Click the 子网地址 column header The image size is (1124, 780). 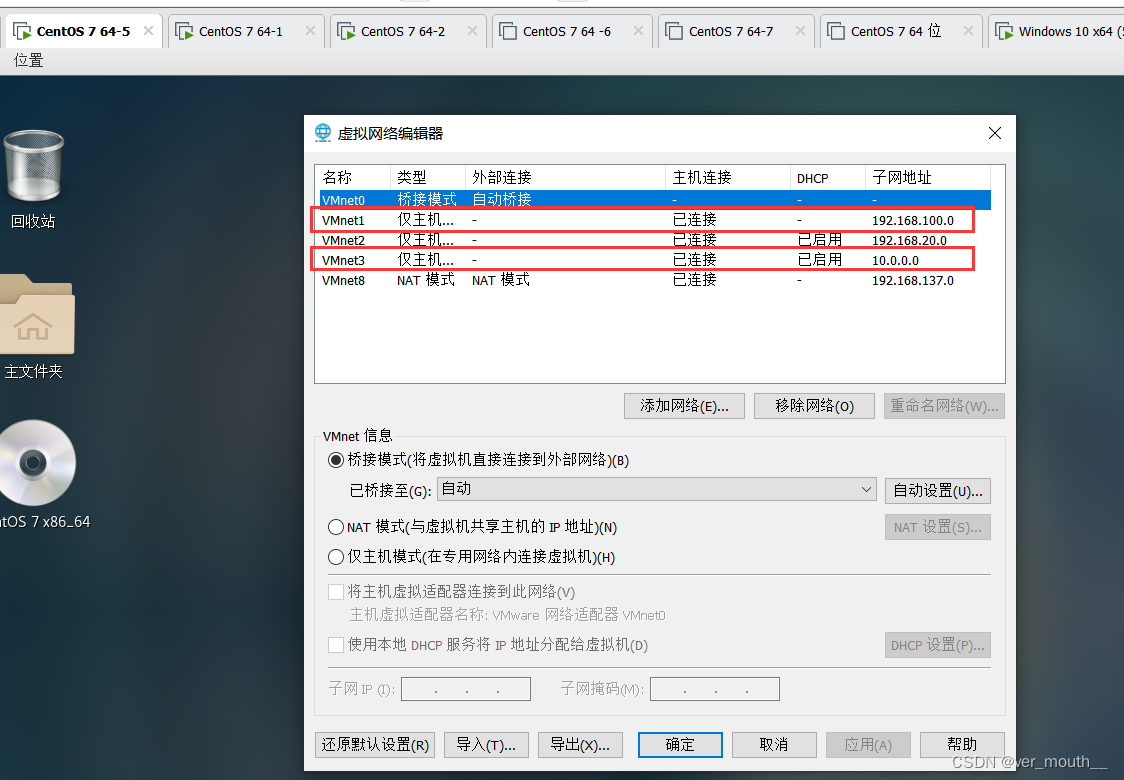click(x=928, y=178)
